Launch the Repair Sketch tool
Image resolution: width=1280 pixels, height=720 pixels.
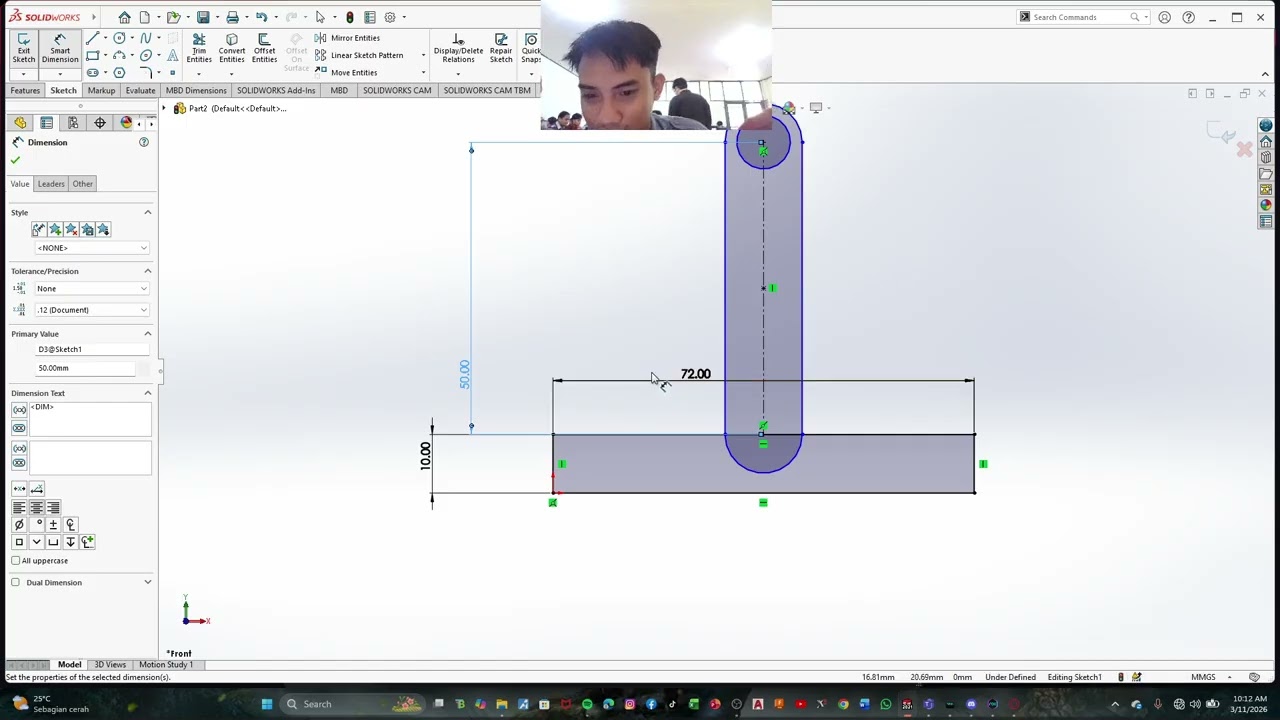[x=501, y=48]
